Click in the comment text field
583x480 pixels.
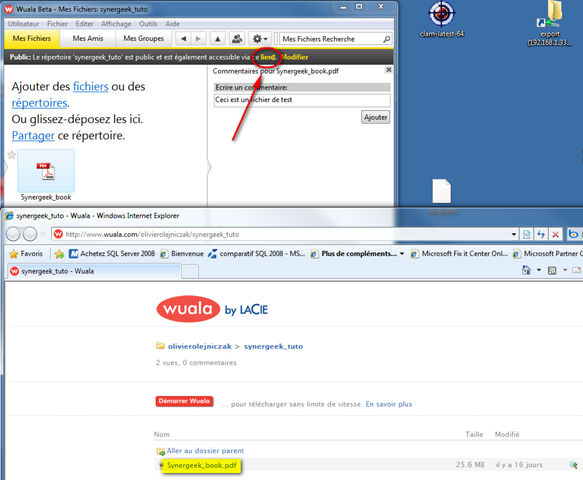pos(302,100)
